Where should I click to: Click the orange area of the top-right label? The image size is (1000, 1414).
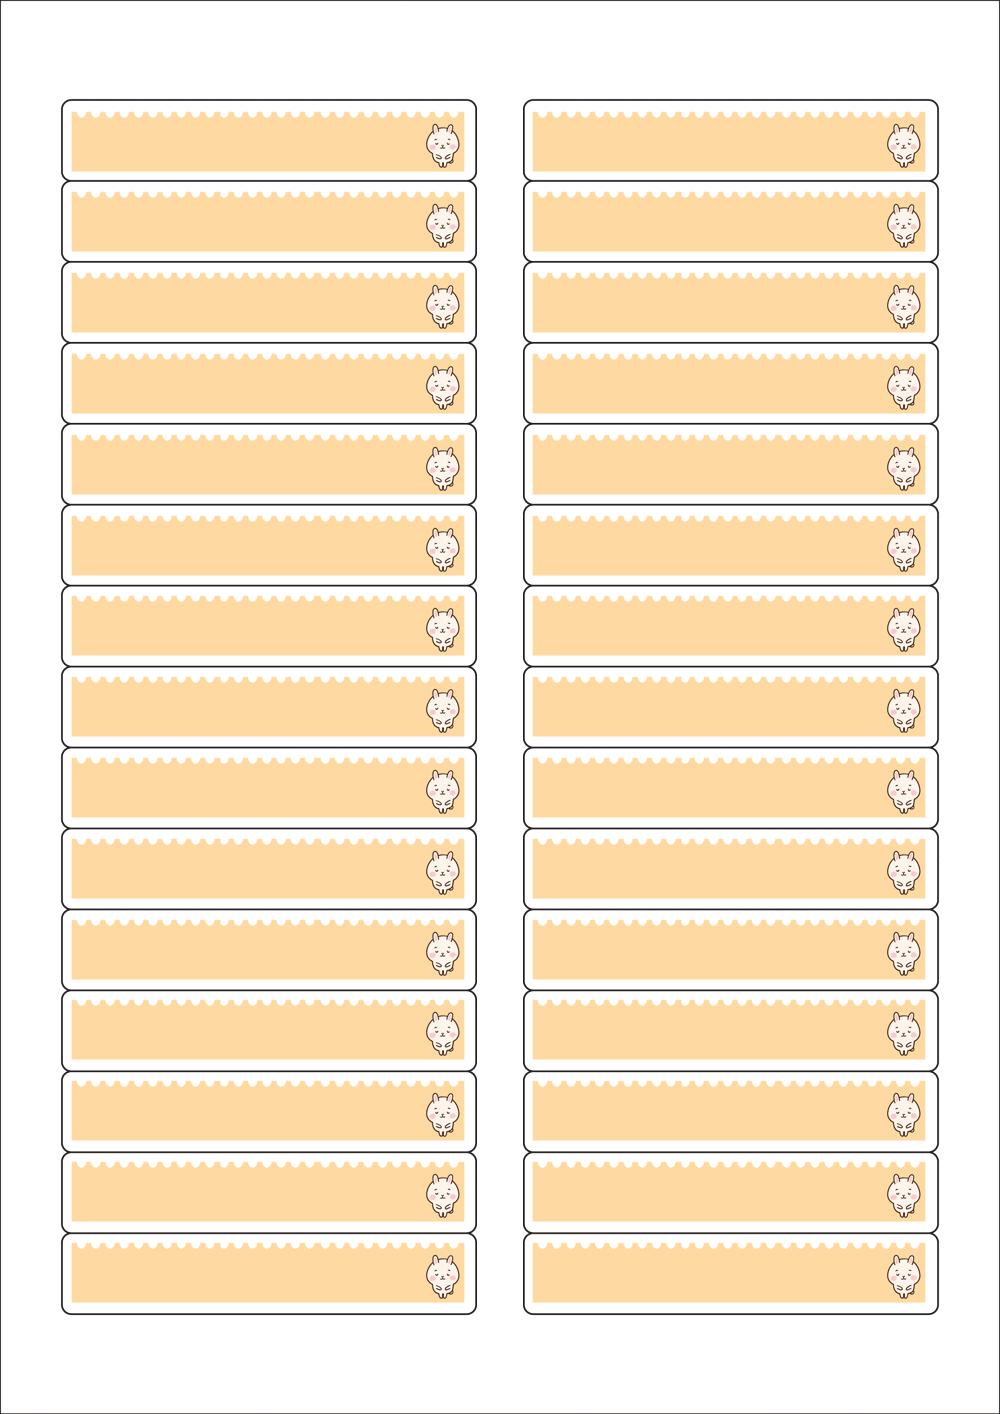pos(700,146)
